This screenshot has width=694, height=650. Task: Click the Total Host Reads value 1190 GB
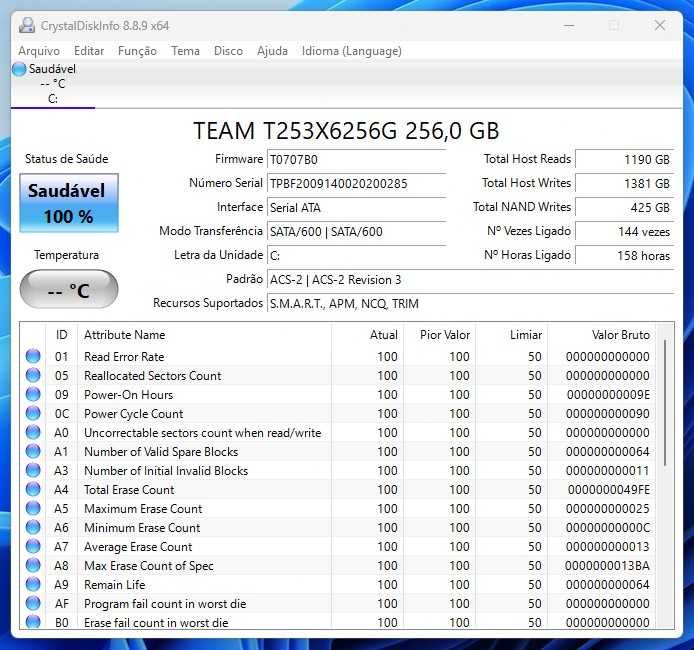[624, 160]
